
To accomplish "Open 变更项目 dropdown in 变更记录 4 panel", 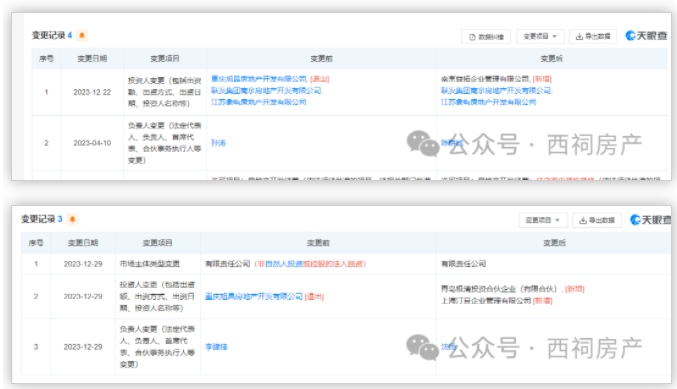I will [x=540, y=36].
